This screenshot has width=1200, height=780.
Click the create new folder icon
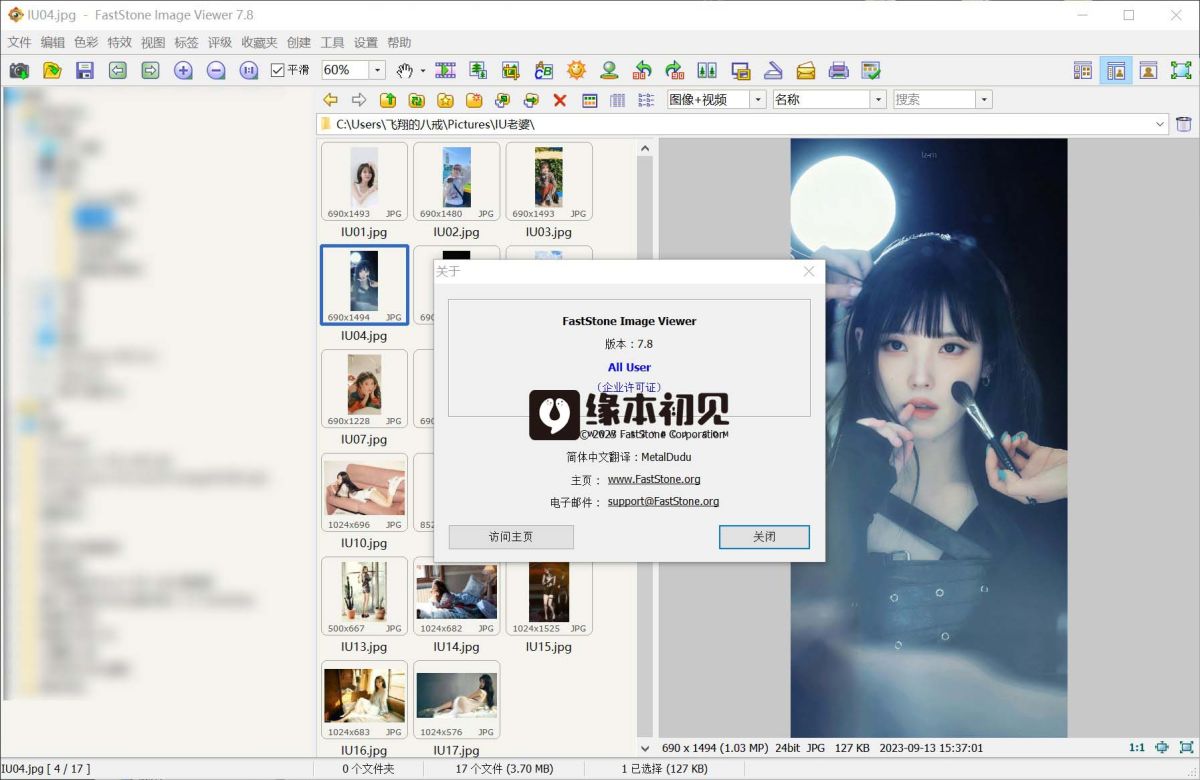474,100
